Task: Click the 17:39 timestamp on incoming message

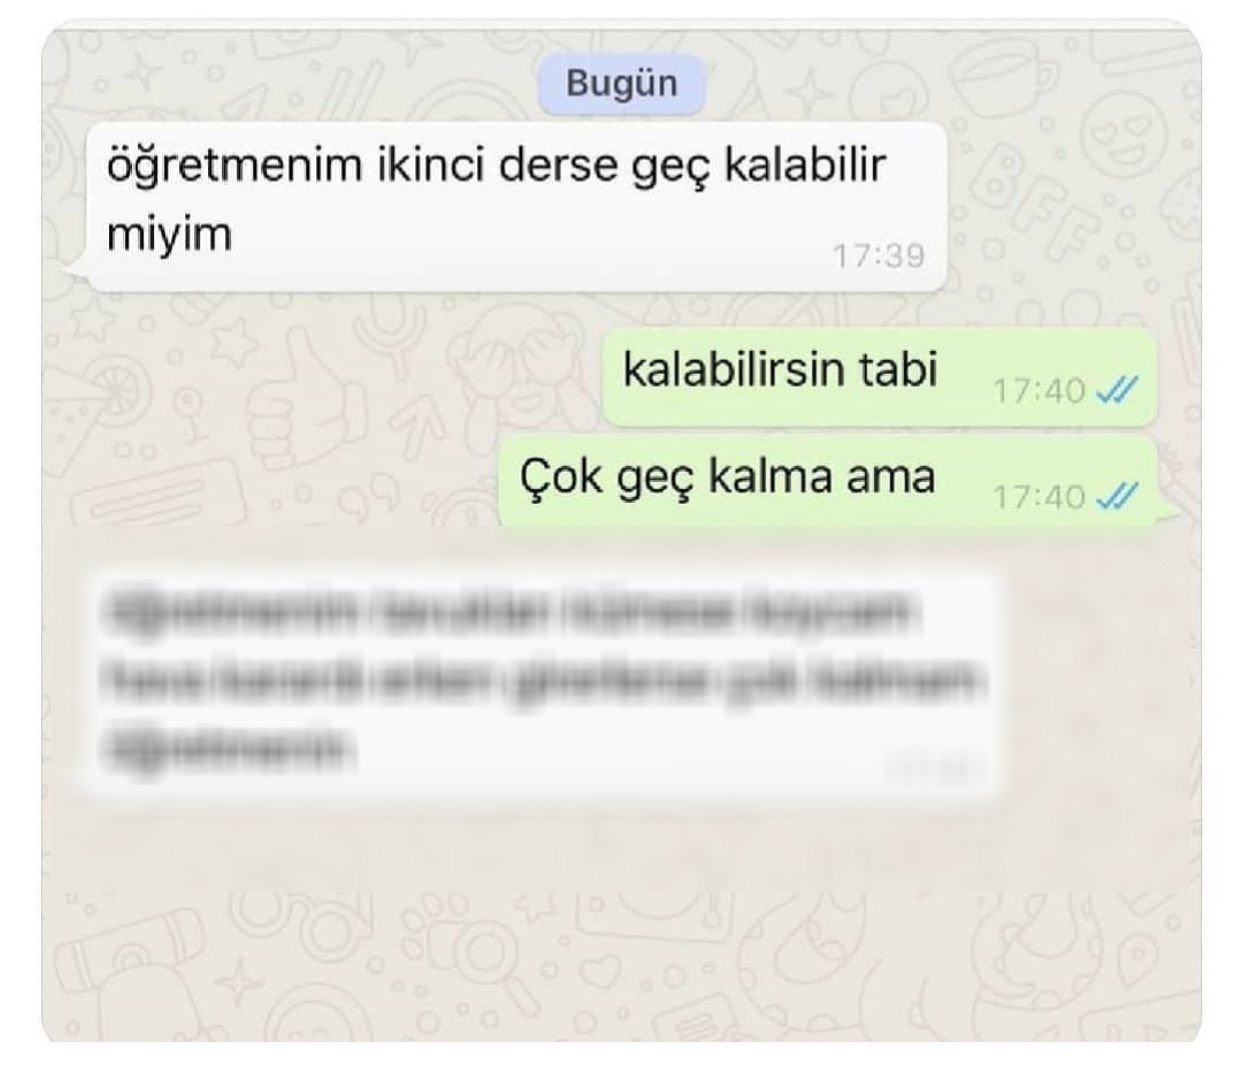Action: 879,256
